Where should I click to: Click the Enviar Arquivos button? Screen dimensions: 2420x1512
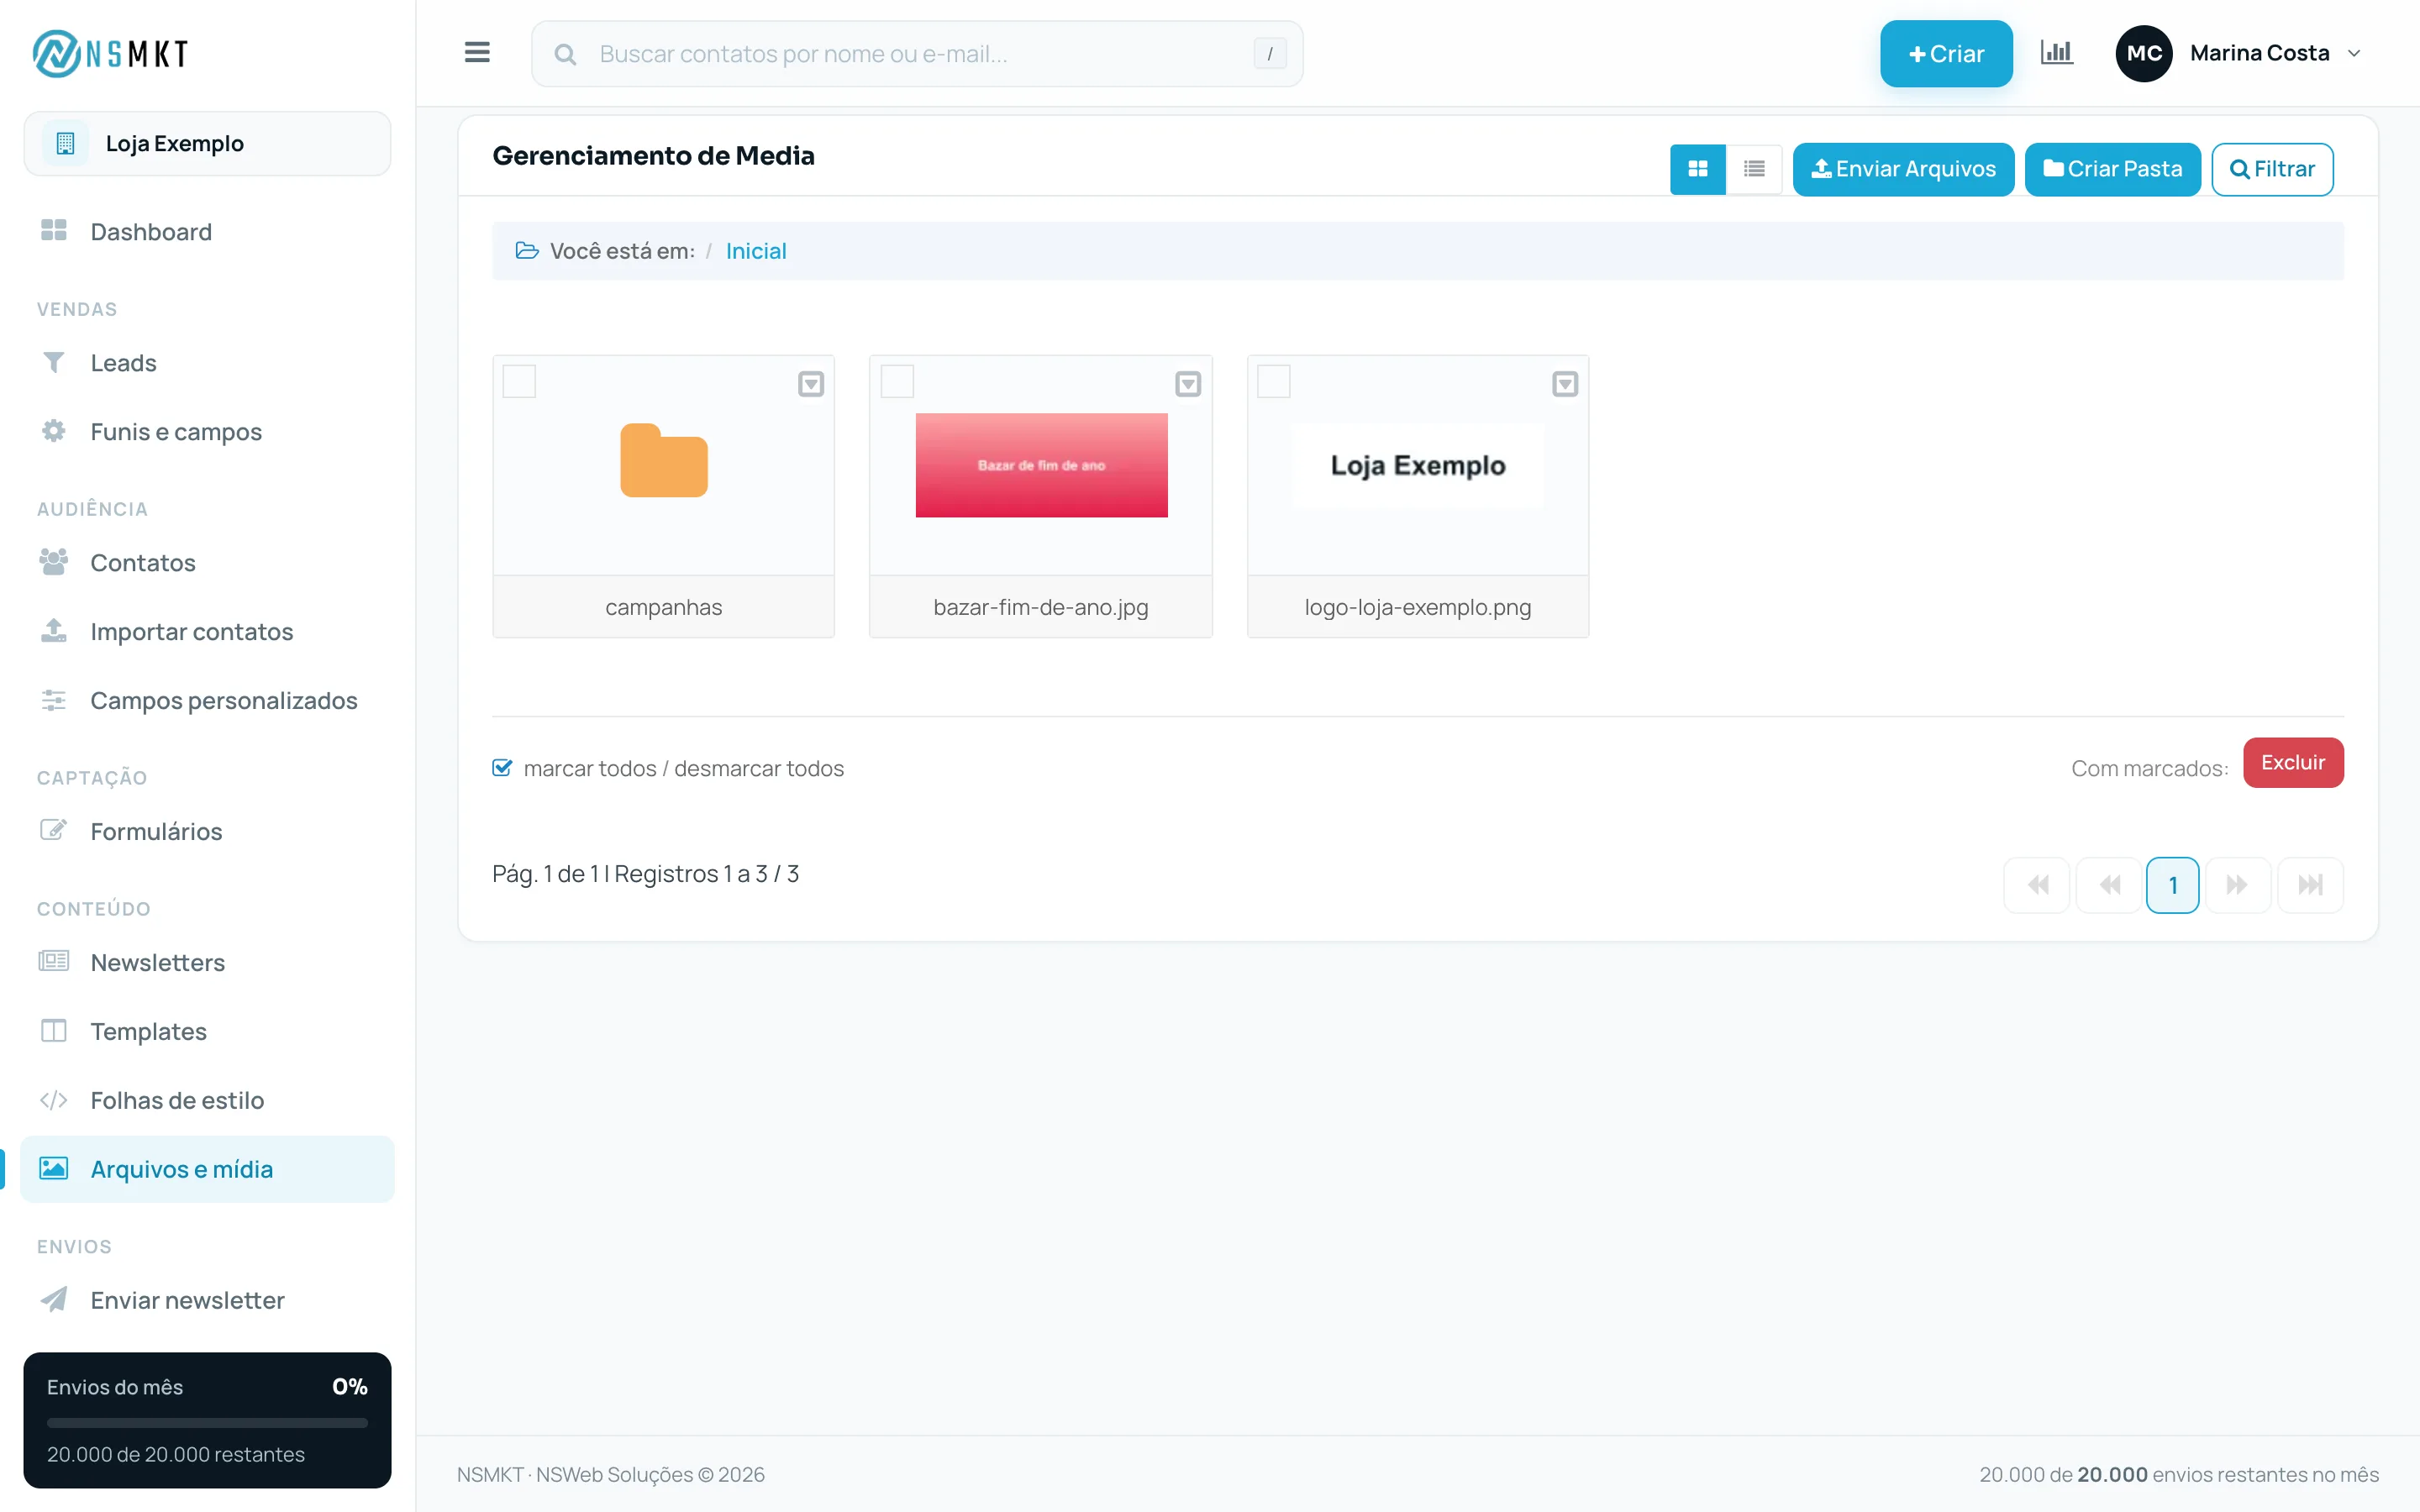[1903, 169]
